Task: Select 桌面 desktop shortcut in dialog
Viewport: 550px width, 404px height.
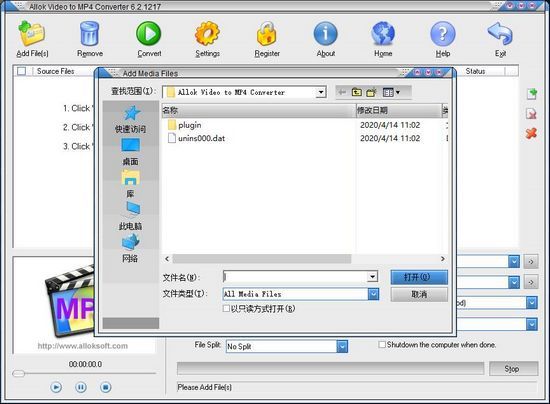Action: pyautogui.click(x=130, y=152)
